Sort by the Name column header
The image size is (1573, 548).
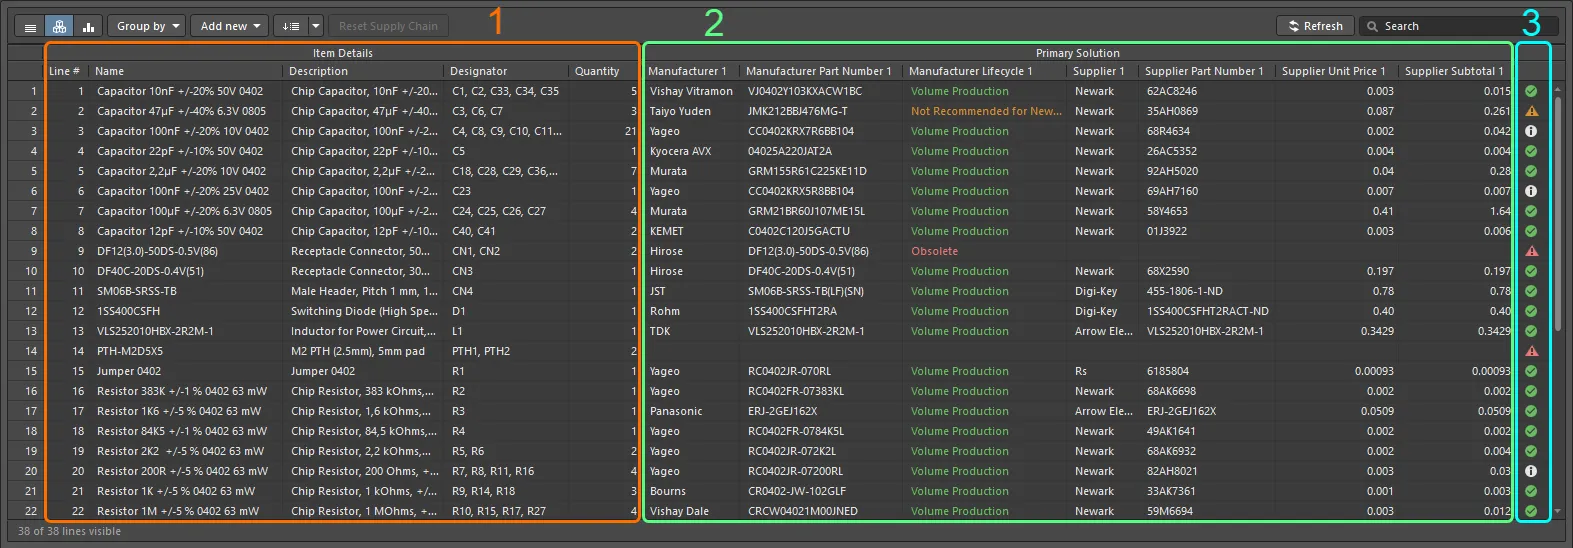tap(187, 71)
